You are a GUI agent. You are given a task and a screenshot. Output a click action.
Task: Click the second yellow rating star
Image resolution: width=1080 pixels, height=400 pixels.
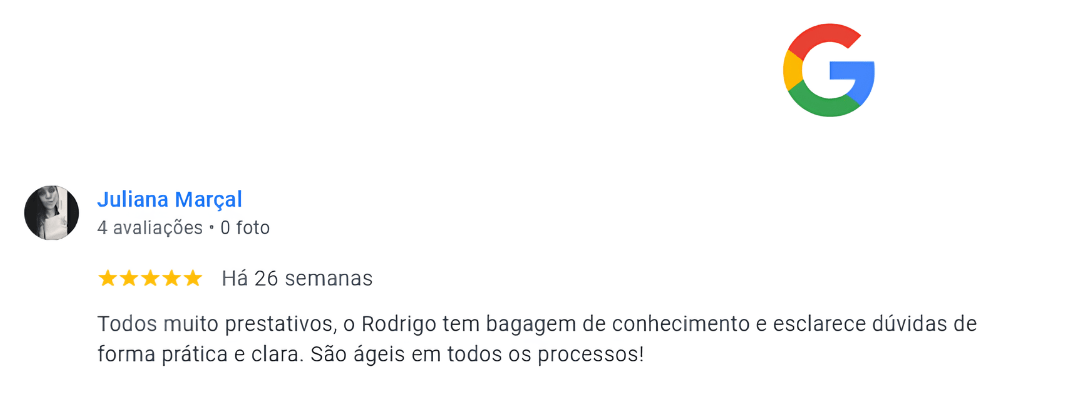click(129, 278)
